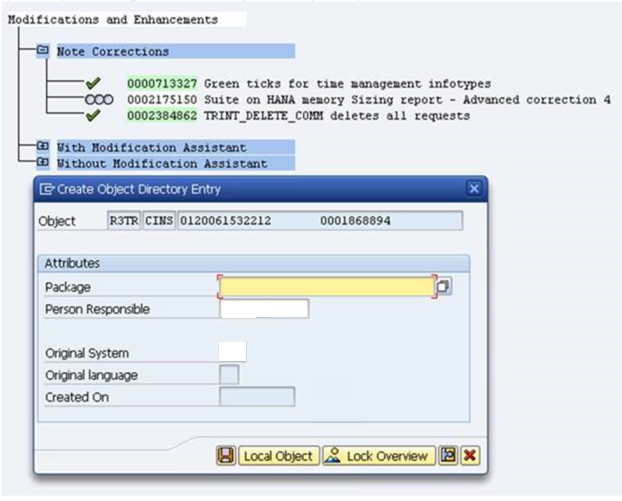Click the dialog title icon
The height and width of the screenshot is (501, 622).
coord(46,189)
